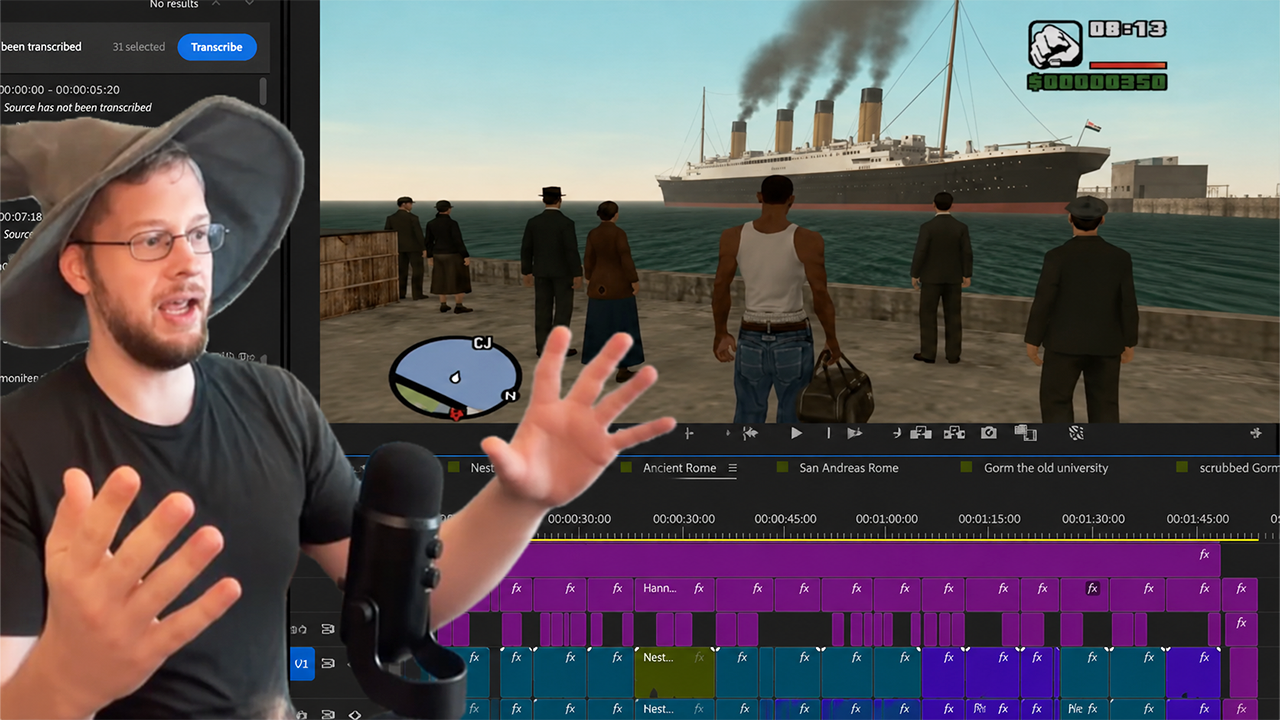Play the program monitor preview
The height and width of the screenshot is (720, 1280).
796,433
